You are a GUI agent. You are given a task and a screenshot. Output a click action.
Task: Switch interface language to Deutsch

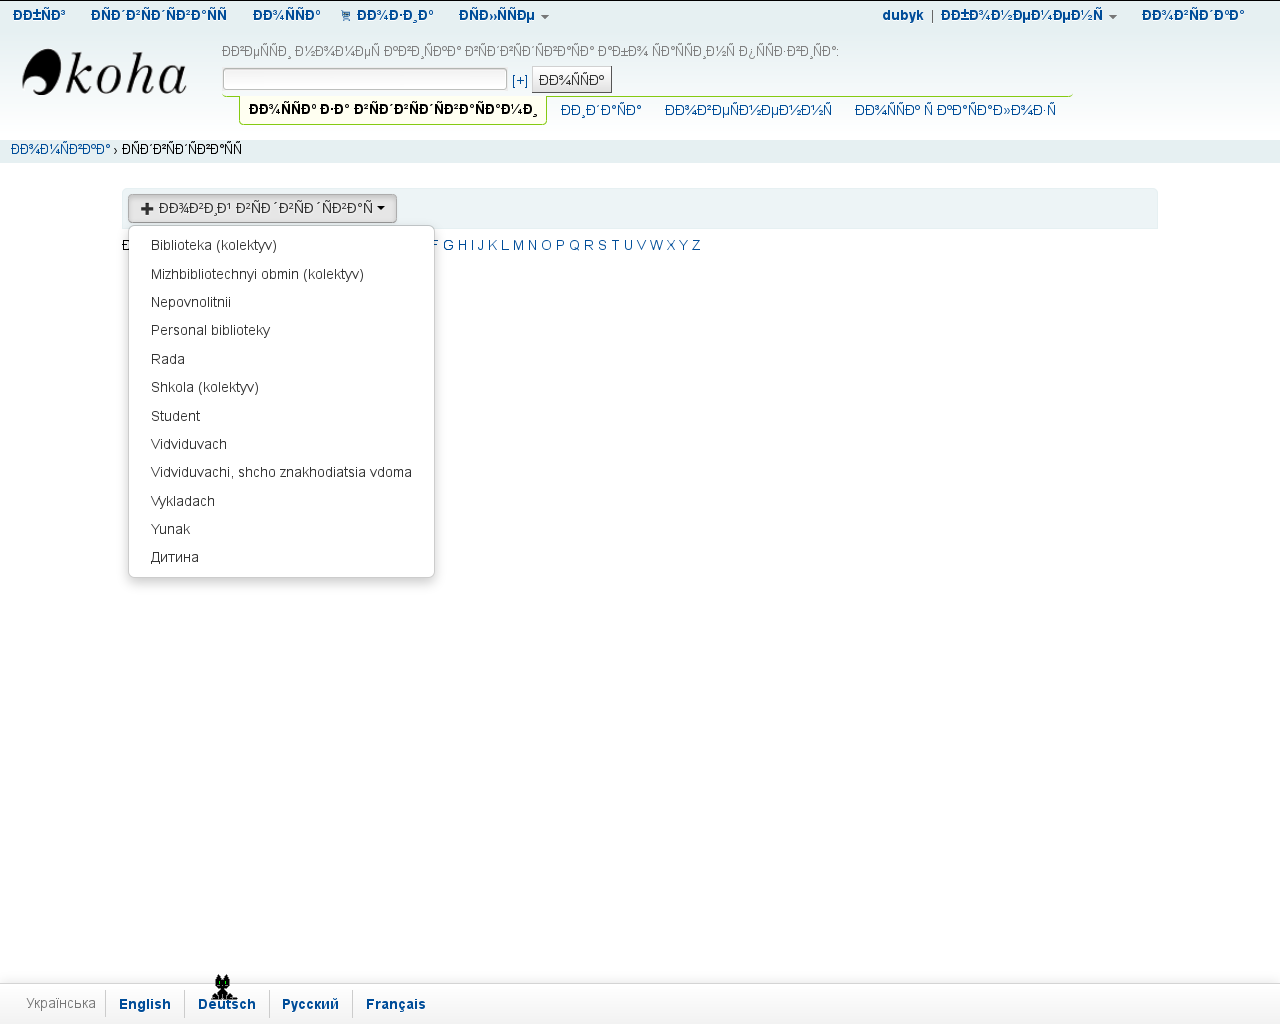click(227, 1004)
